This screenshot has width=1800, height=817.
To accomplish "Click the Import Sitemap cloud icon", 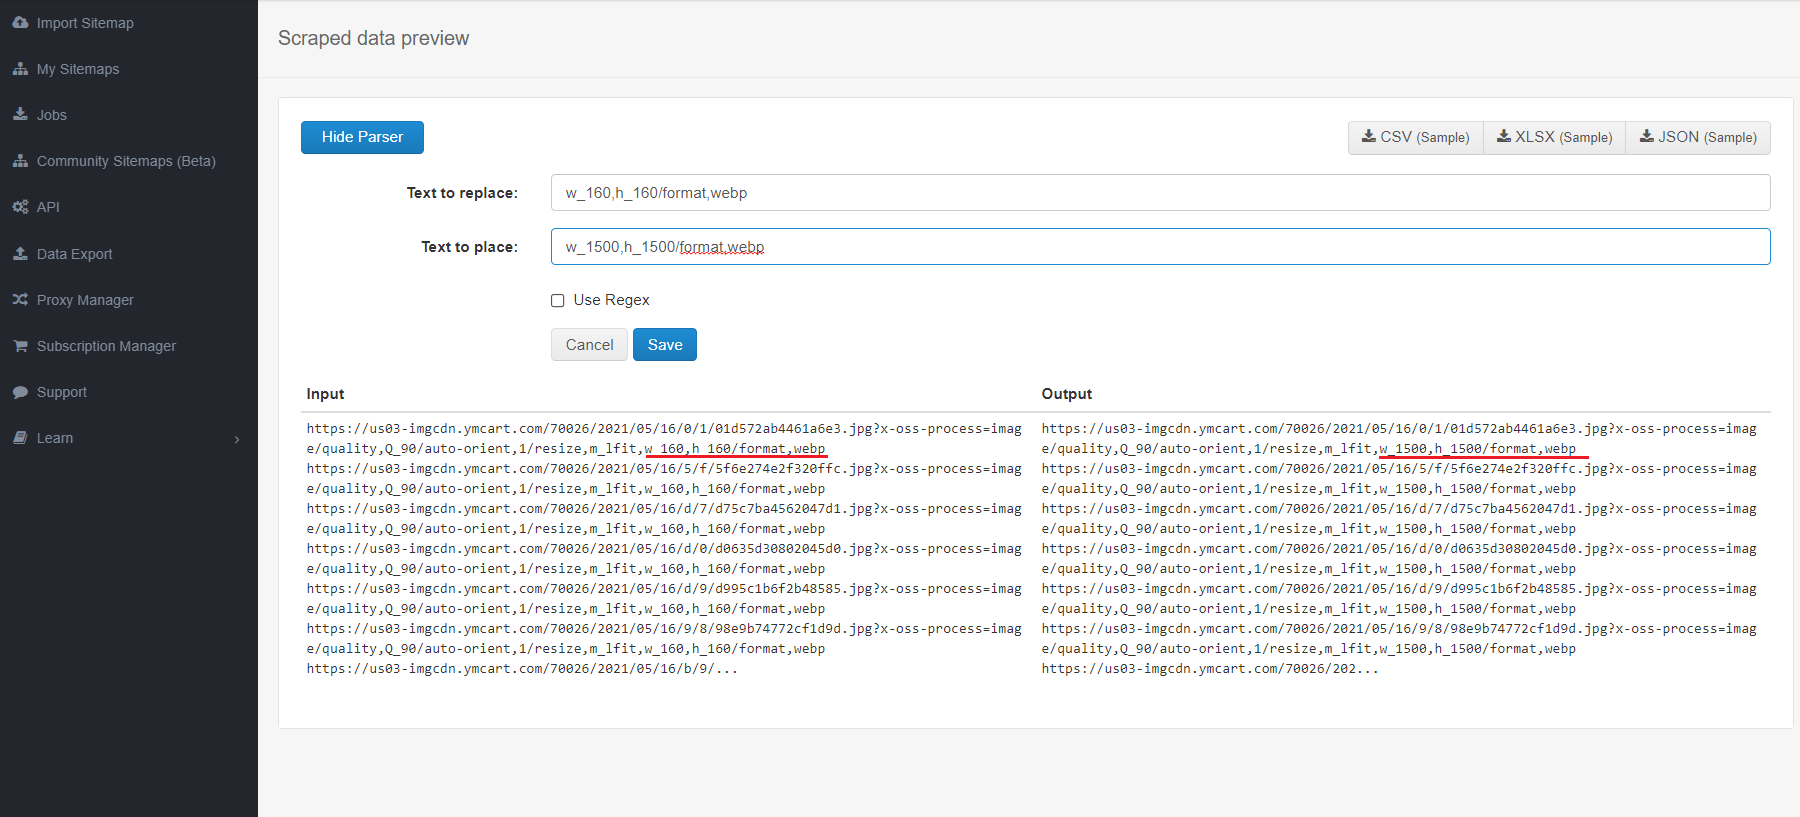I will coord(20,22).
